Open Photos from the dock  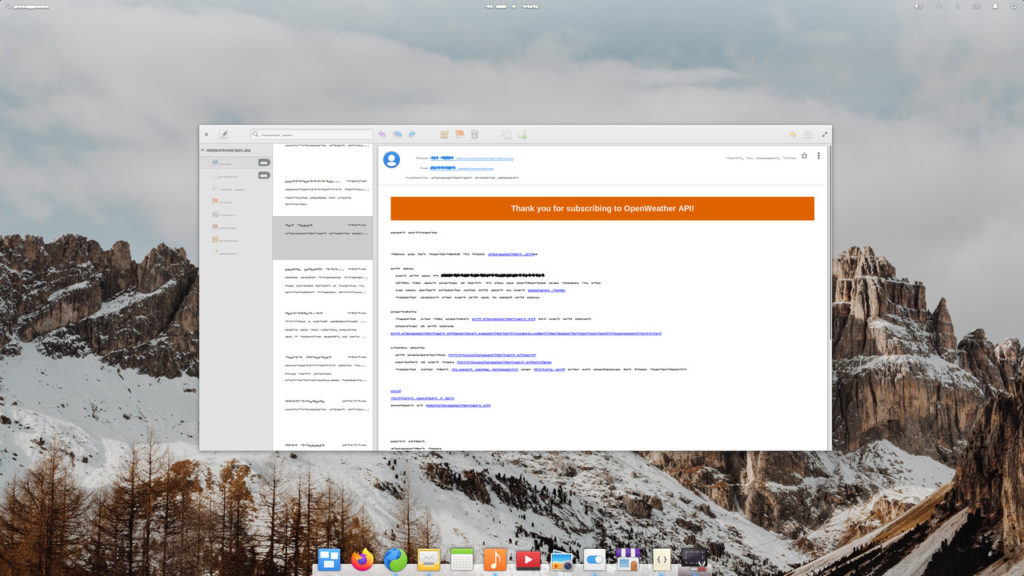tap(562, 560)
